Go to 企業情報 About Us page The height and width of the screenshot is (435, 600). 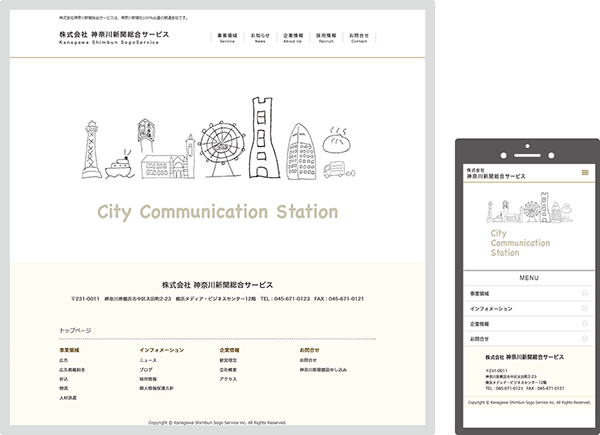click(293, 38)
